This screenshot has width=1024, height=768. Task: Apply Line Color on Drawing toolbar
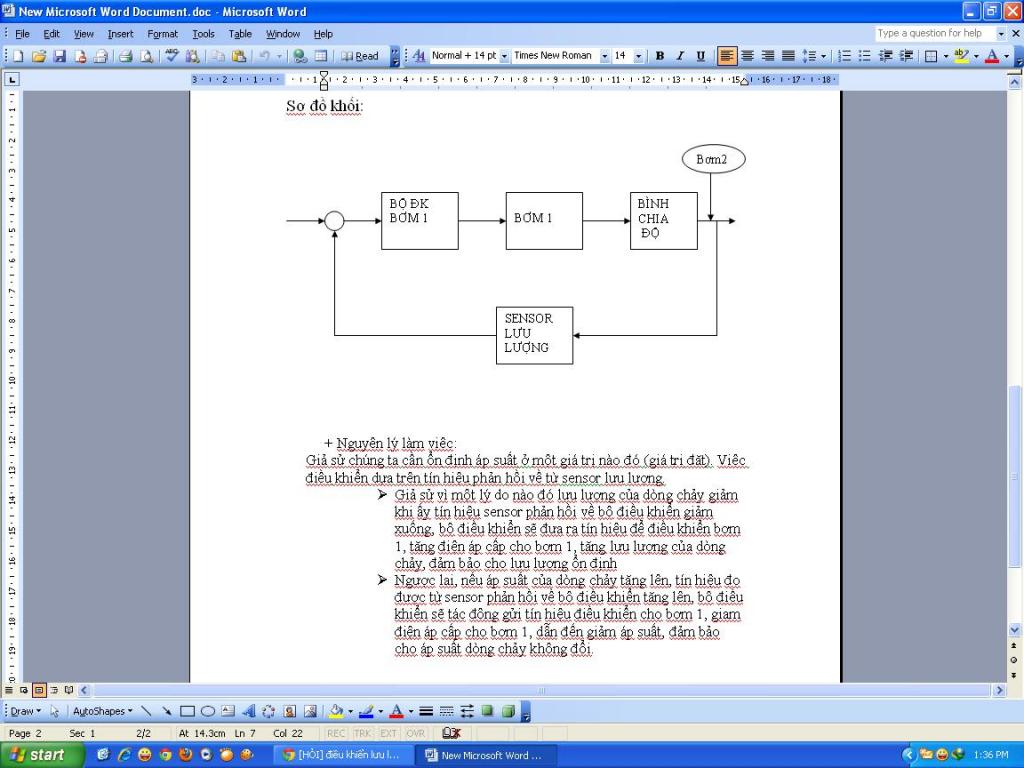coord(366,711)
